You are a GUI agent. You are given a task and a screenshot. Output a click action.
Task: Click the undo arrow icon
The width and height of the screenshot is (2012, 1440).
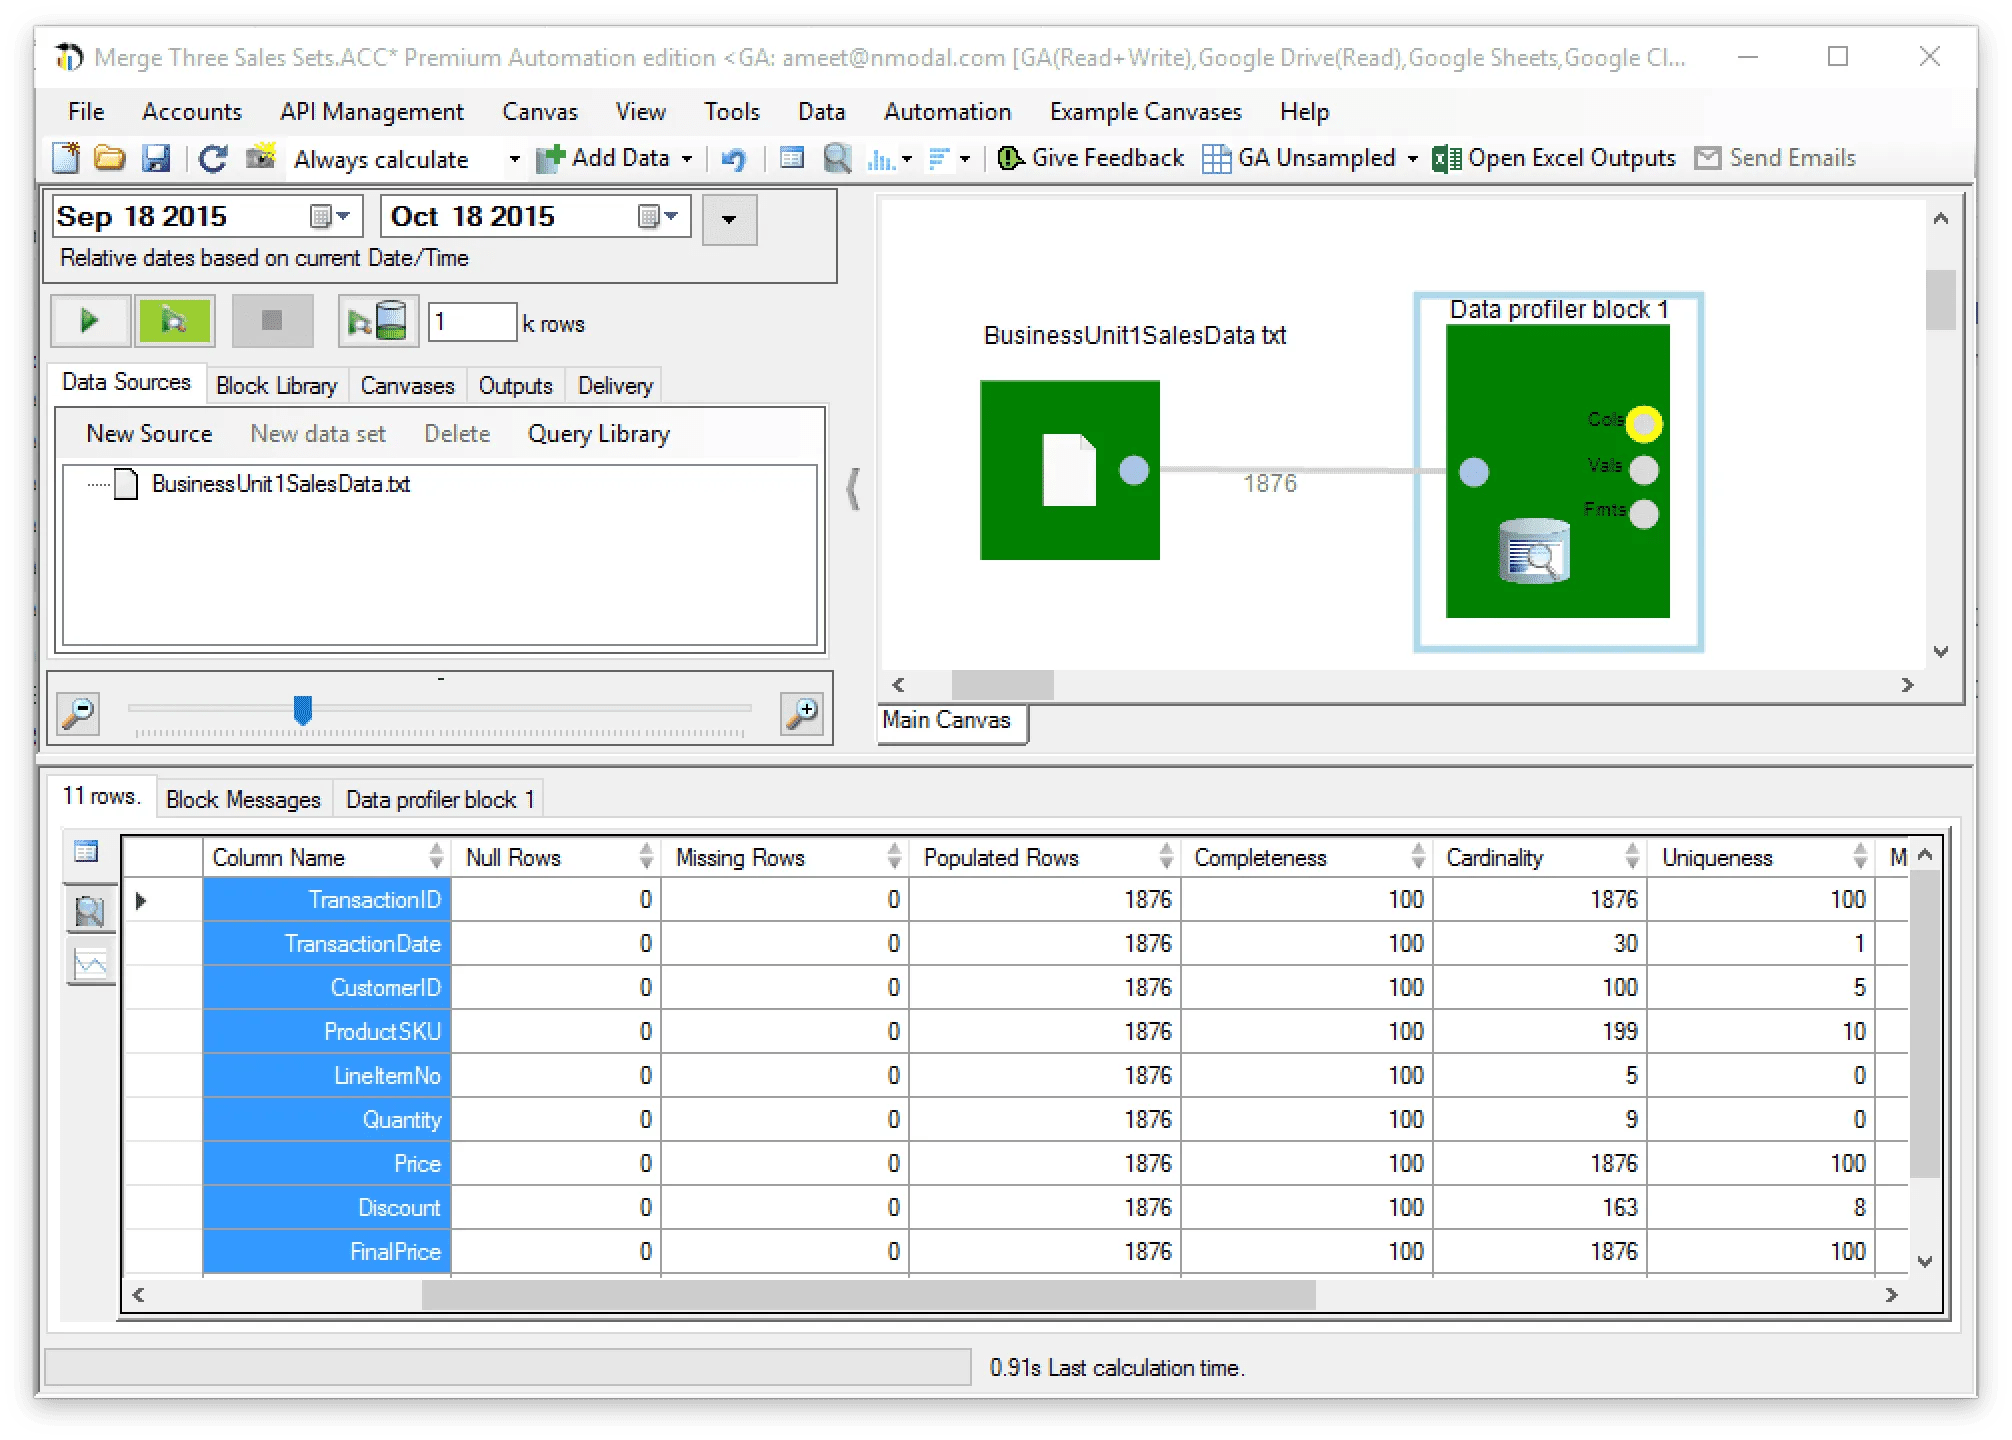click(733, 159)
